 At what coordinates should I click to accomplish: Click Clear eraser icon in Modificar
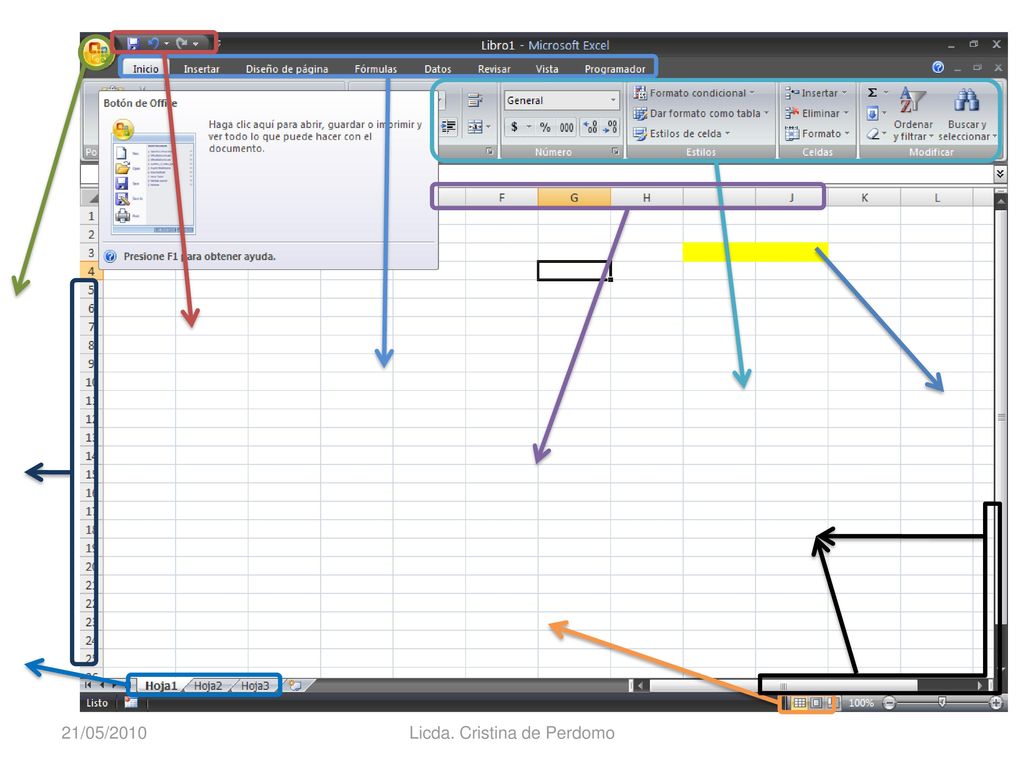[x=872, y=134]
